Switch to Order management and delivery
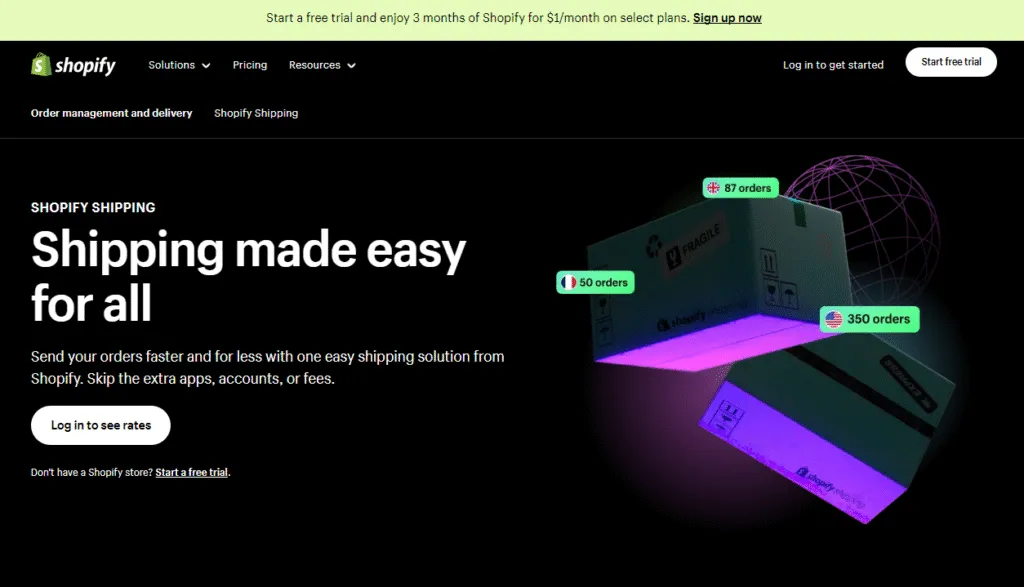This screenshot has width=1024, height=587. (111, 113)
